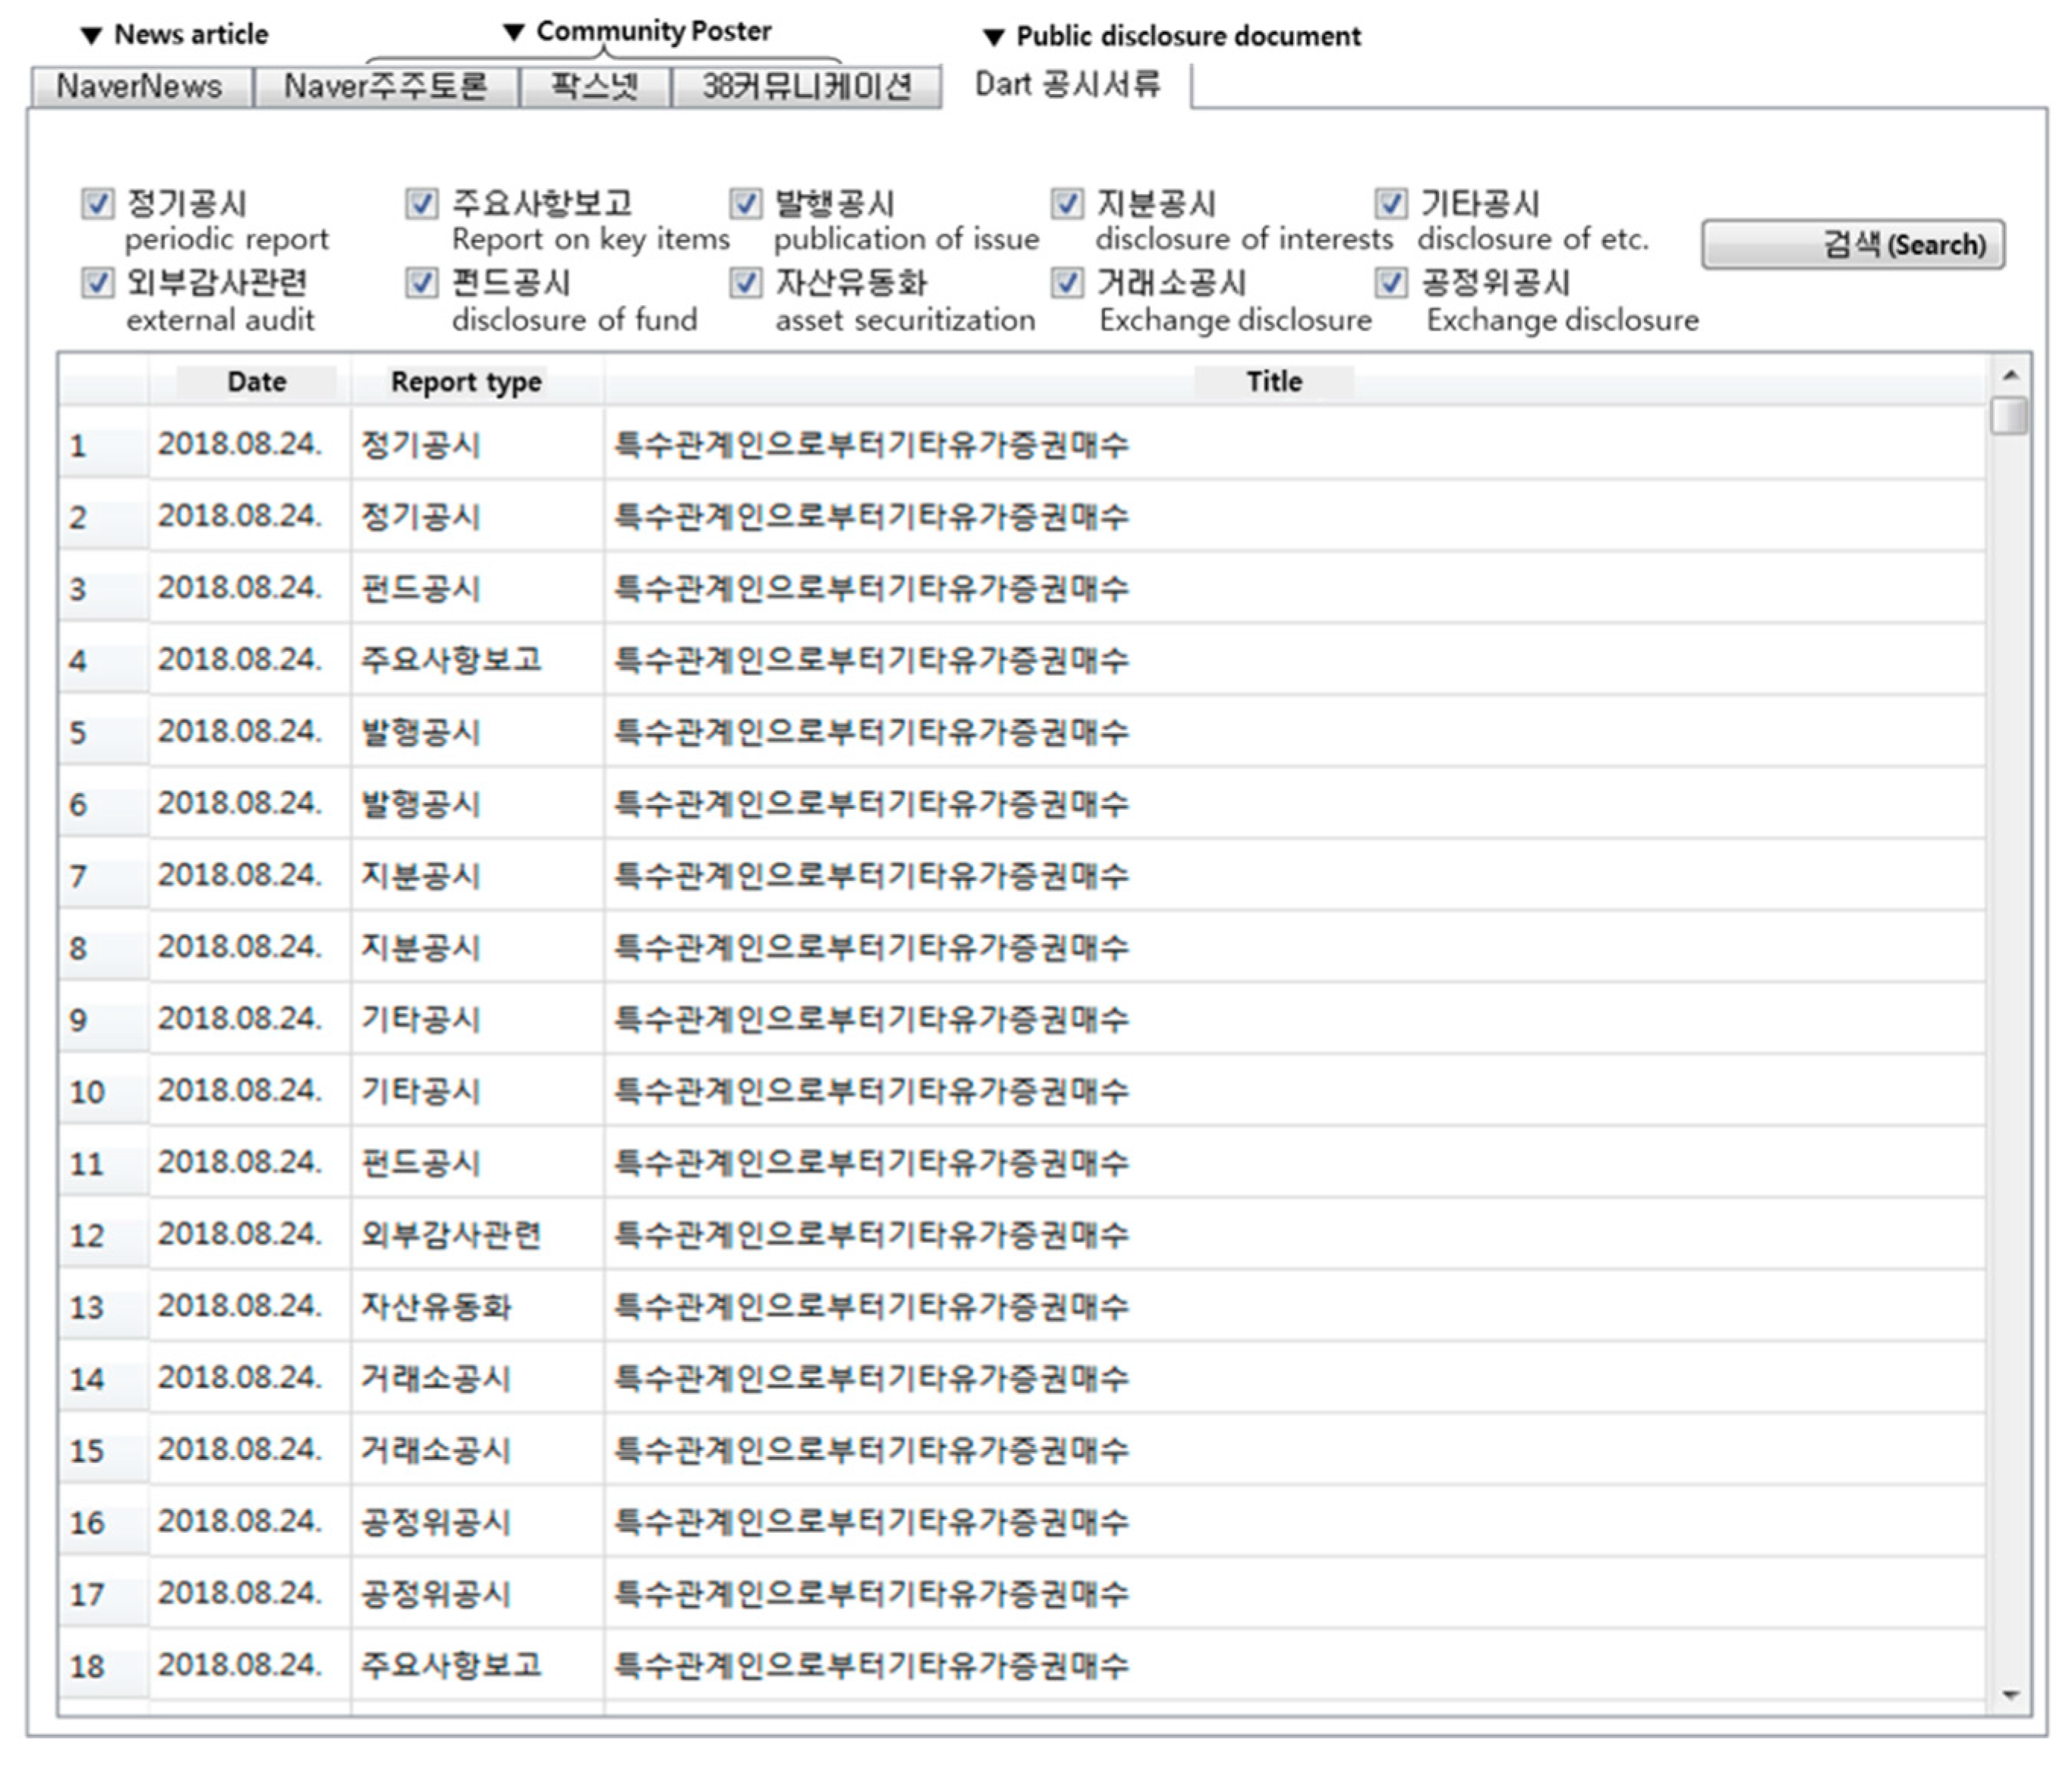
Task: Disable the 자산유동화 asset securitization checkbox
Action: [745, 283]
